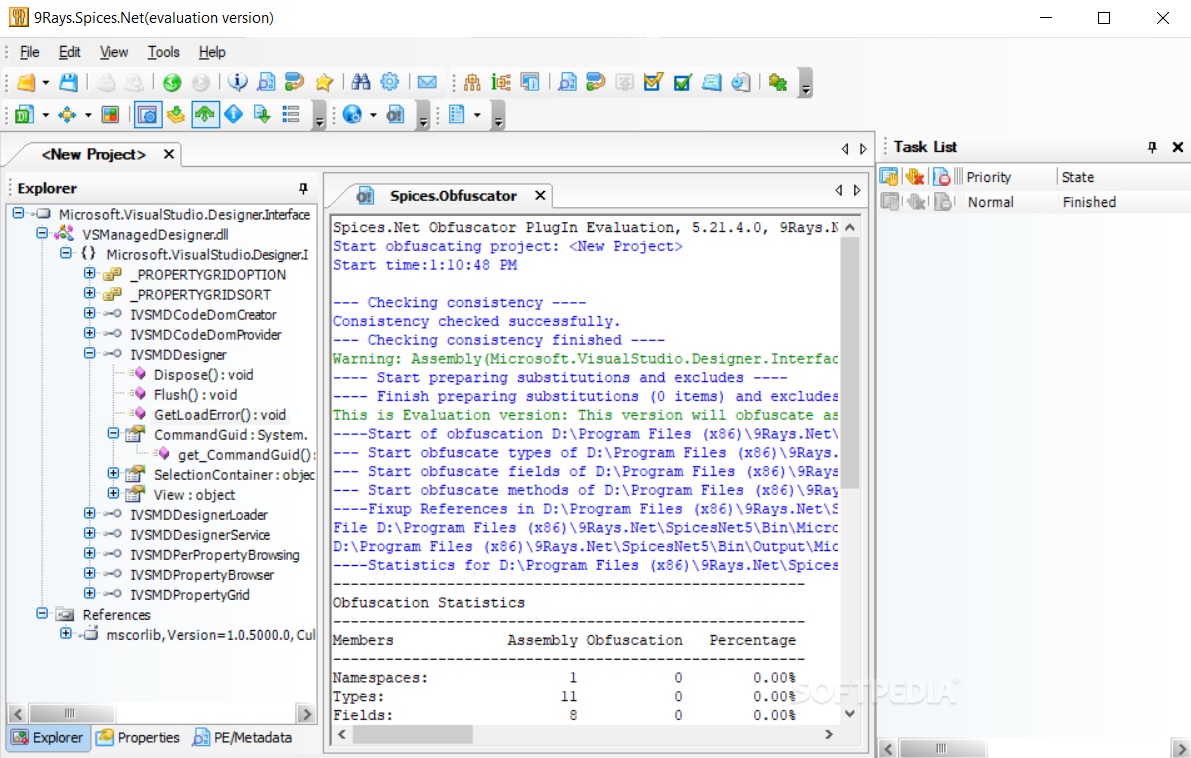
Task: Switch to the PE/Metadata bottom tab
Action: [x=243, y=737]
